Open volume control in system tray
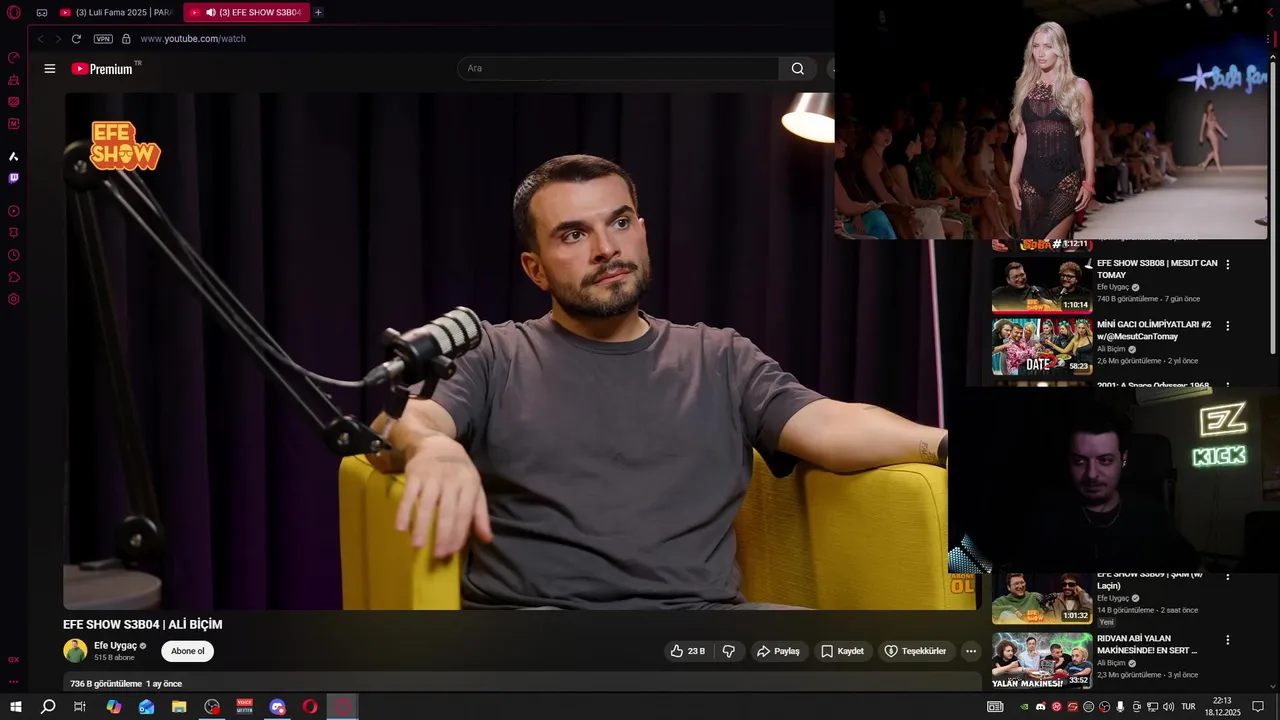 1168,707
